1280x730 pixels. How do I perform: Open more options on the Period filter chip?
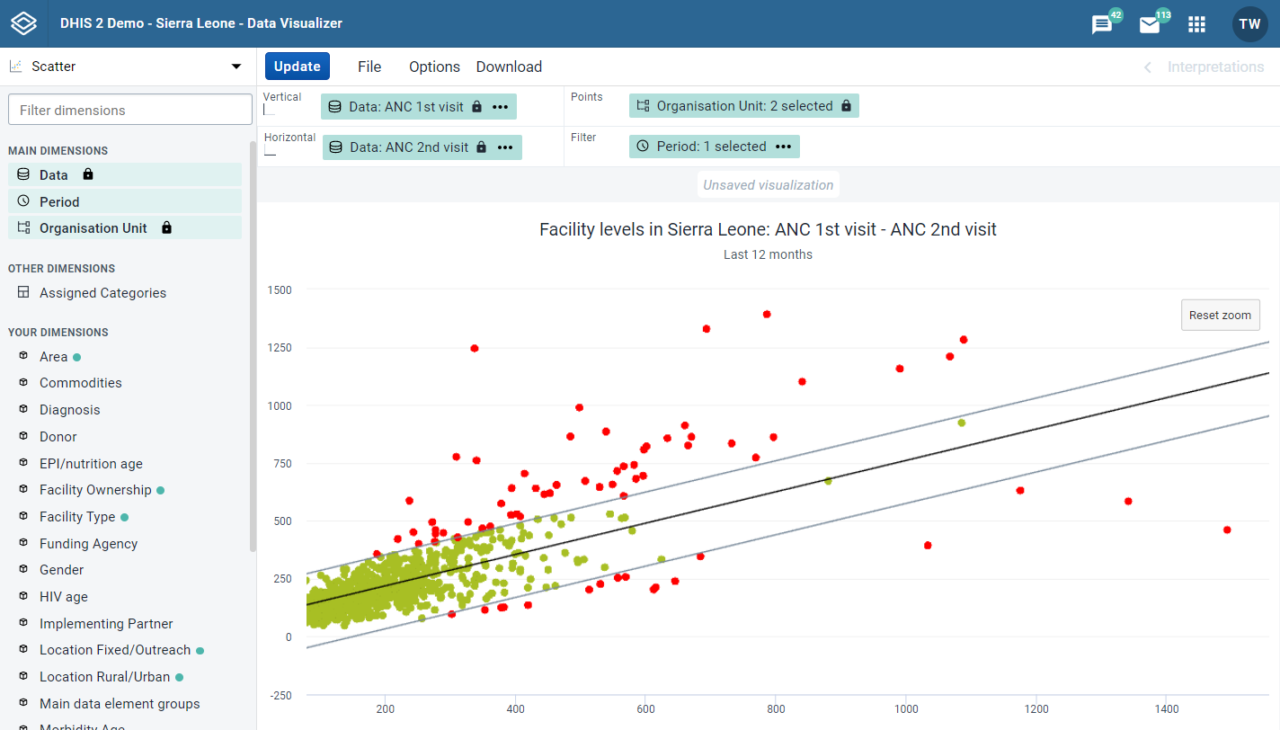(786, 146)
